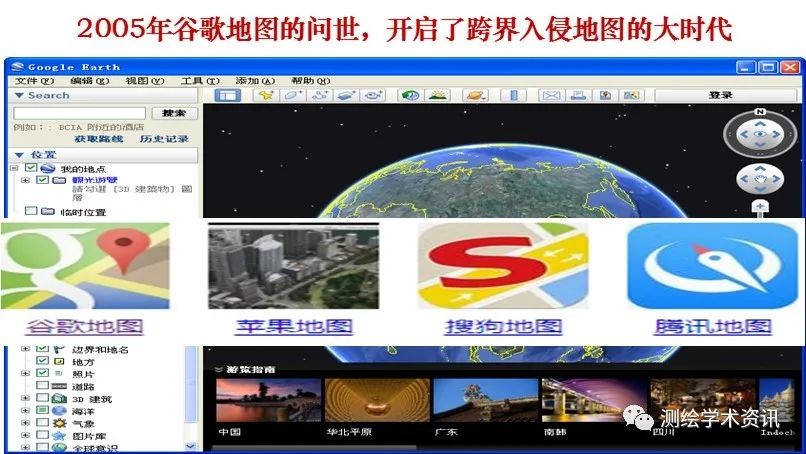Collapse the 我的地点 tree node
Image resolution: width=806 pixels, height=454 pixels.
(14, 168)
